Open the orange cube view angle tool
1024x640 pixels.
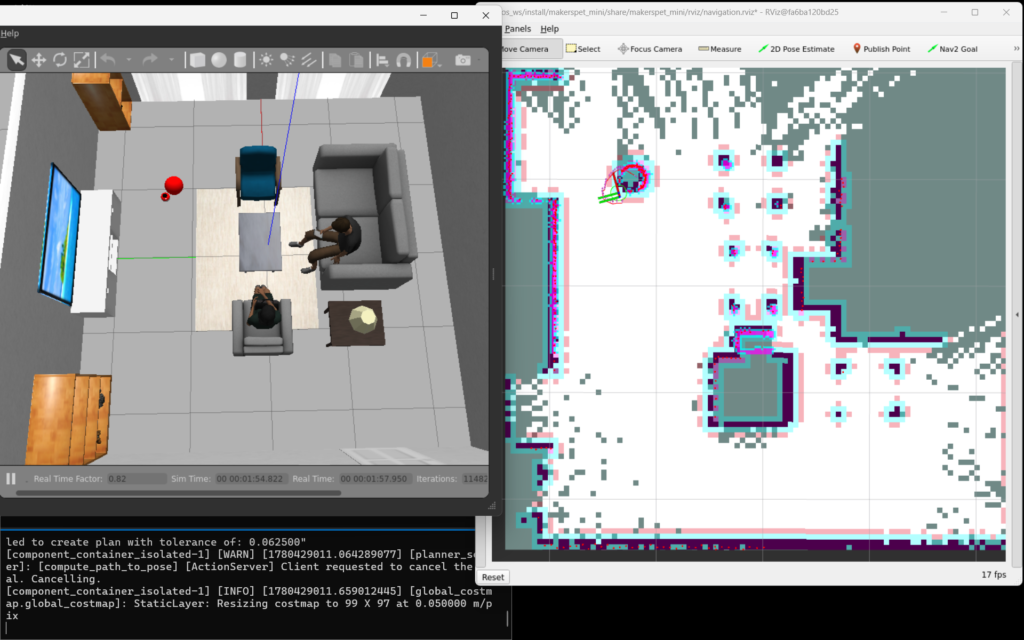coord(429,60)
